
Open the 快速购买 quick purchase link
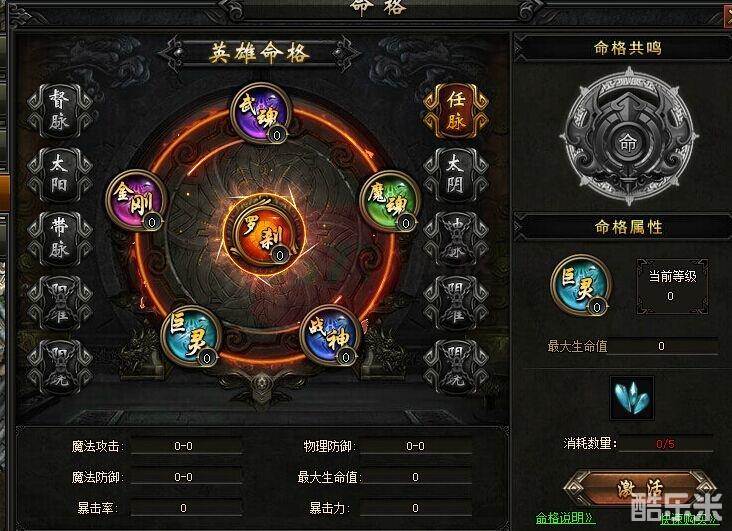pyautogui.click(x=689, y=518)
